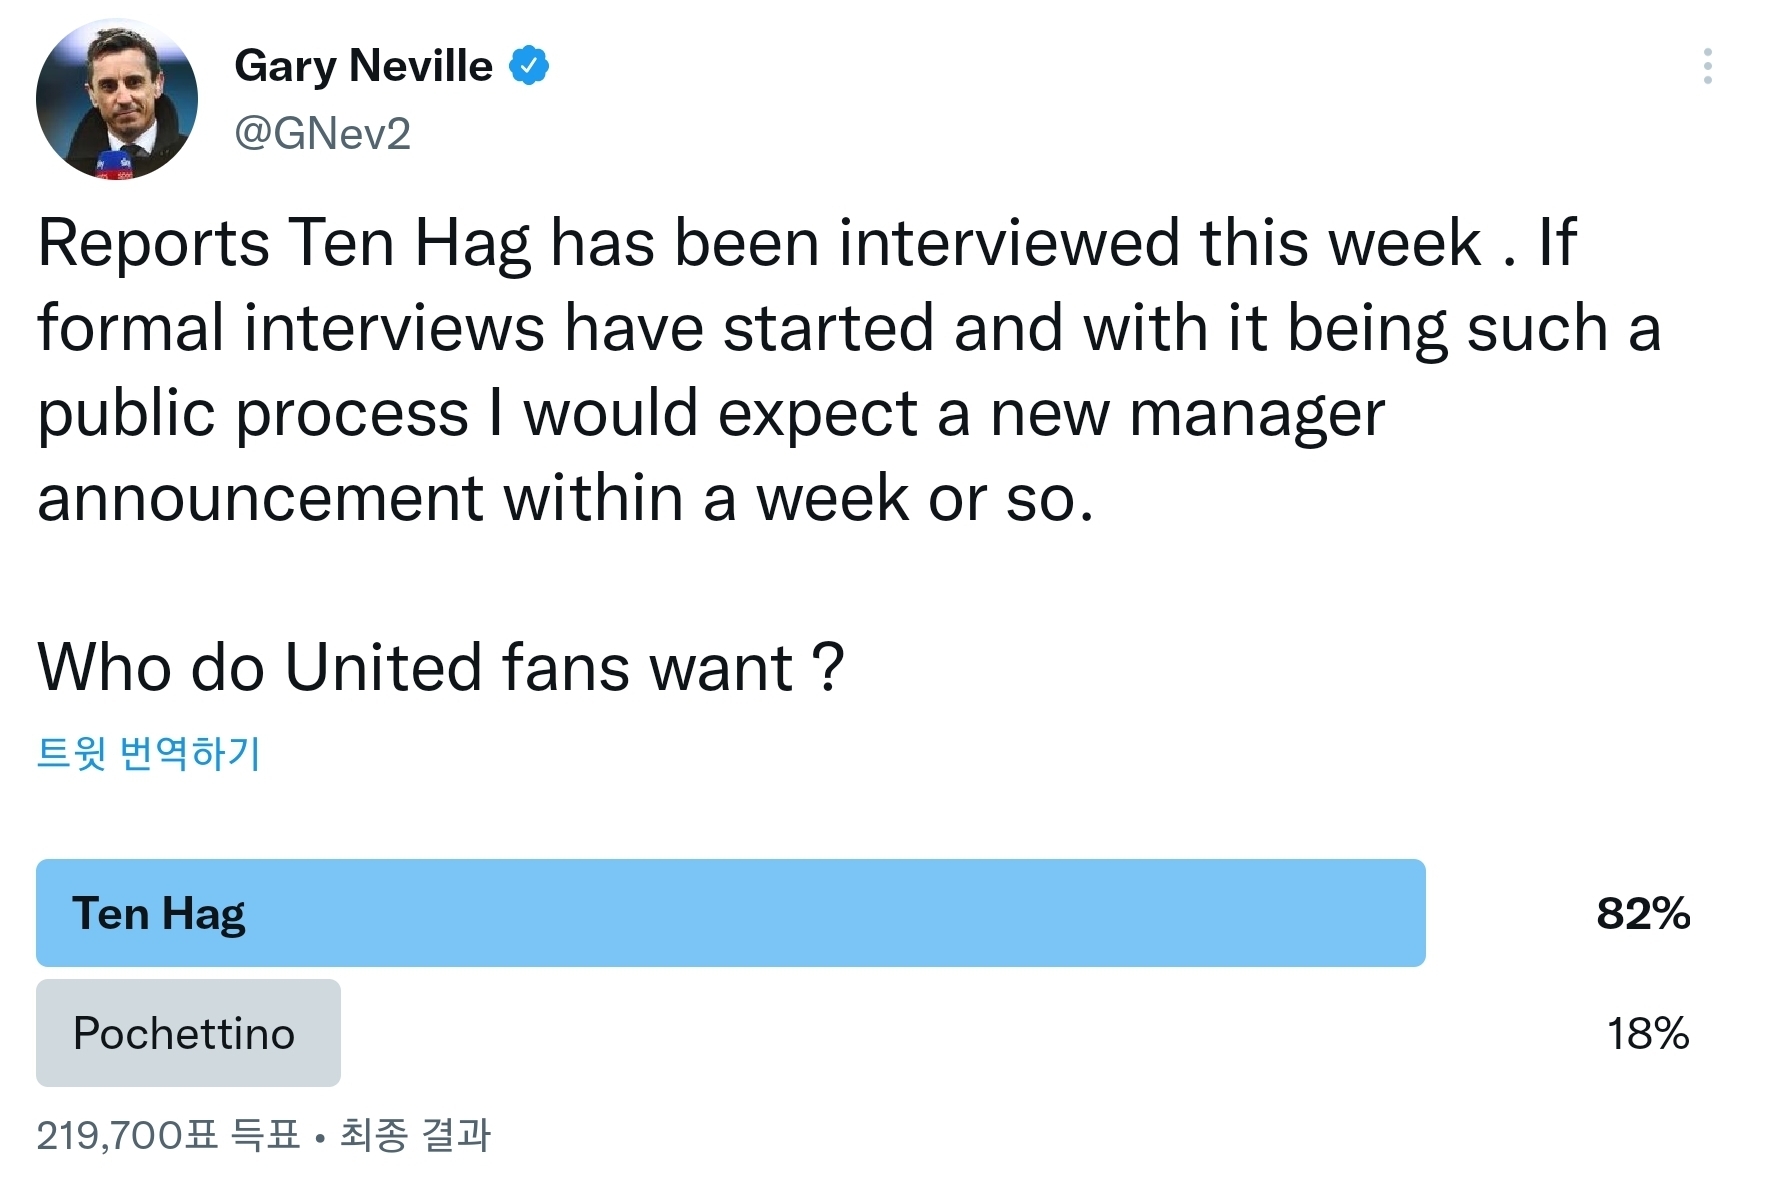The image size is (1767, 1186).
Task: Click the 82% result percentage
Action: click(1643, 913)
